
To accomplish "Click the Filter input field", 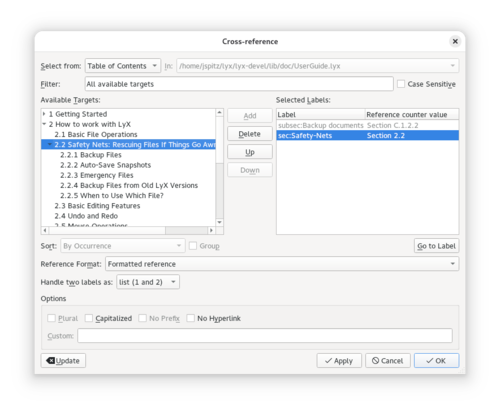I will point(239,84).
